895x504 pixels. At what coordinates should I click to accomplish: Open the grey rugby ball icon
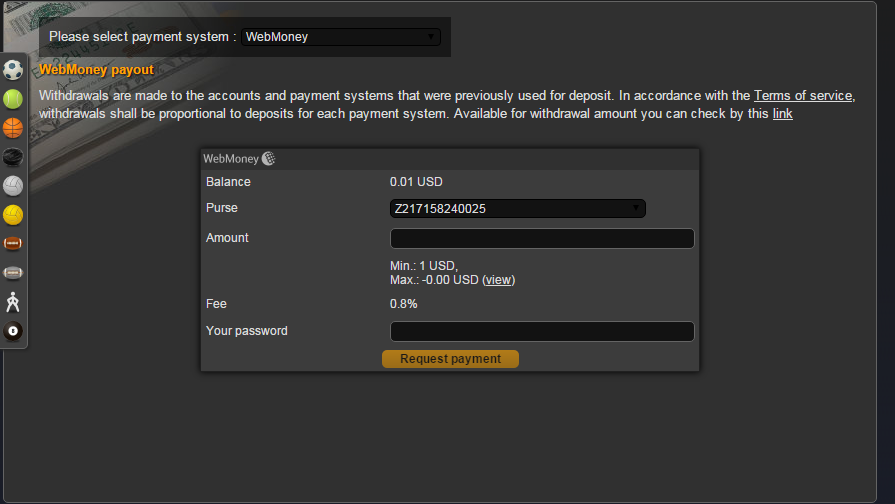click(x=13, y=272)
